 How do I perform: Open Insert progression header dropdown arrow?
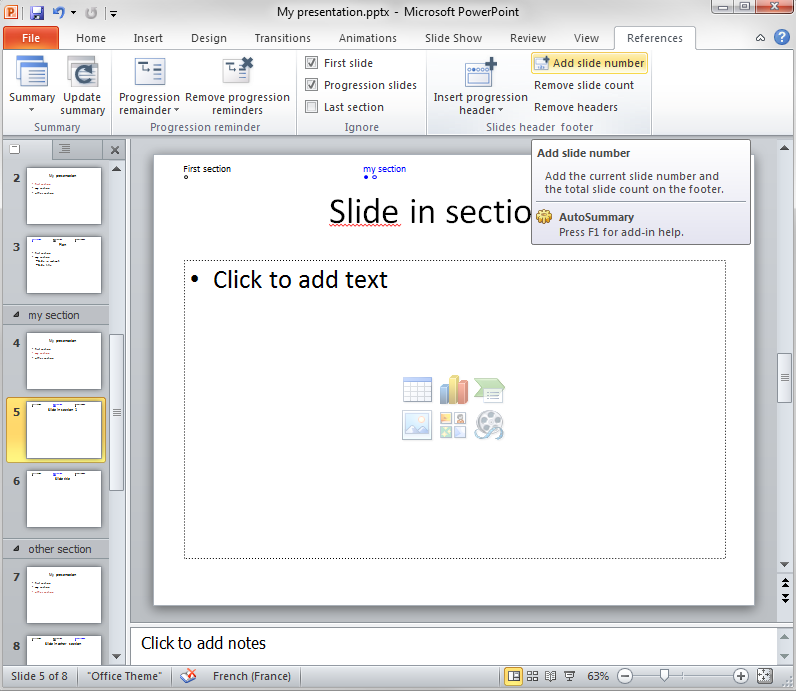tap(500, 110)
